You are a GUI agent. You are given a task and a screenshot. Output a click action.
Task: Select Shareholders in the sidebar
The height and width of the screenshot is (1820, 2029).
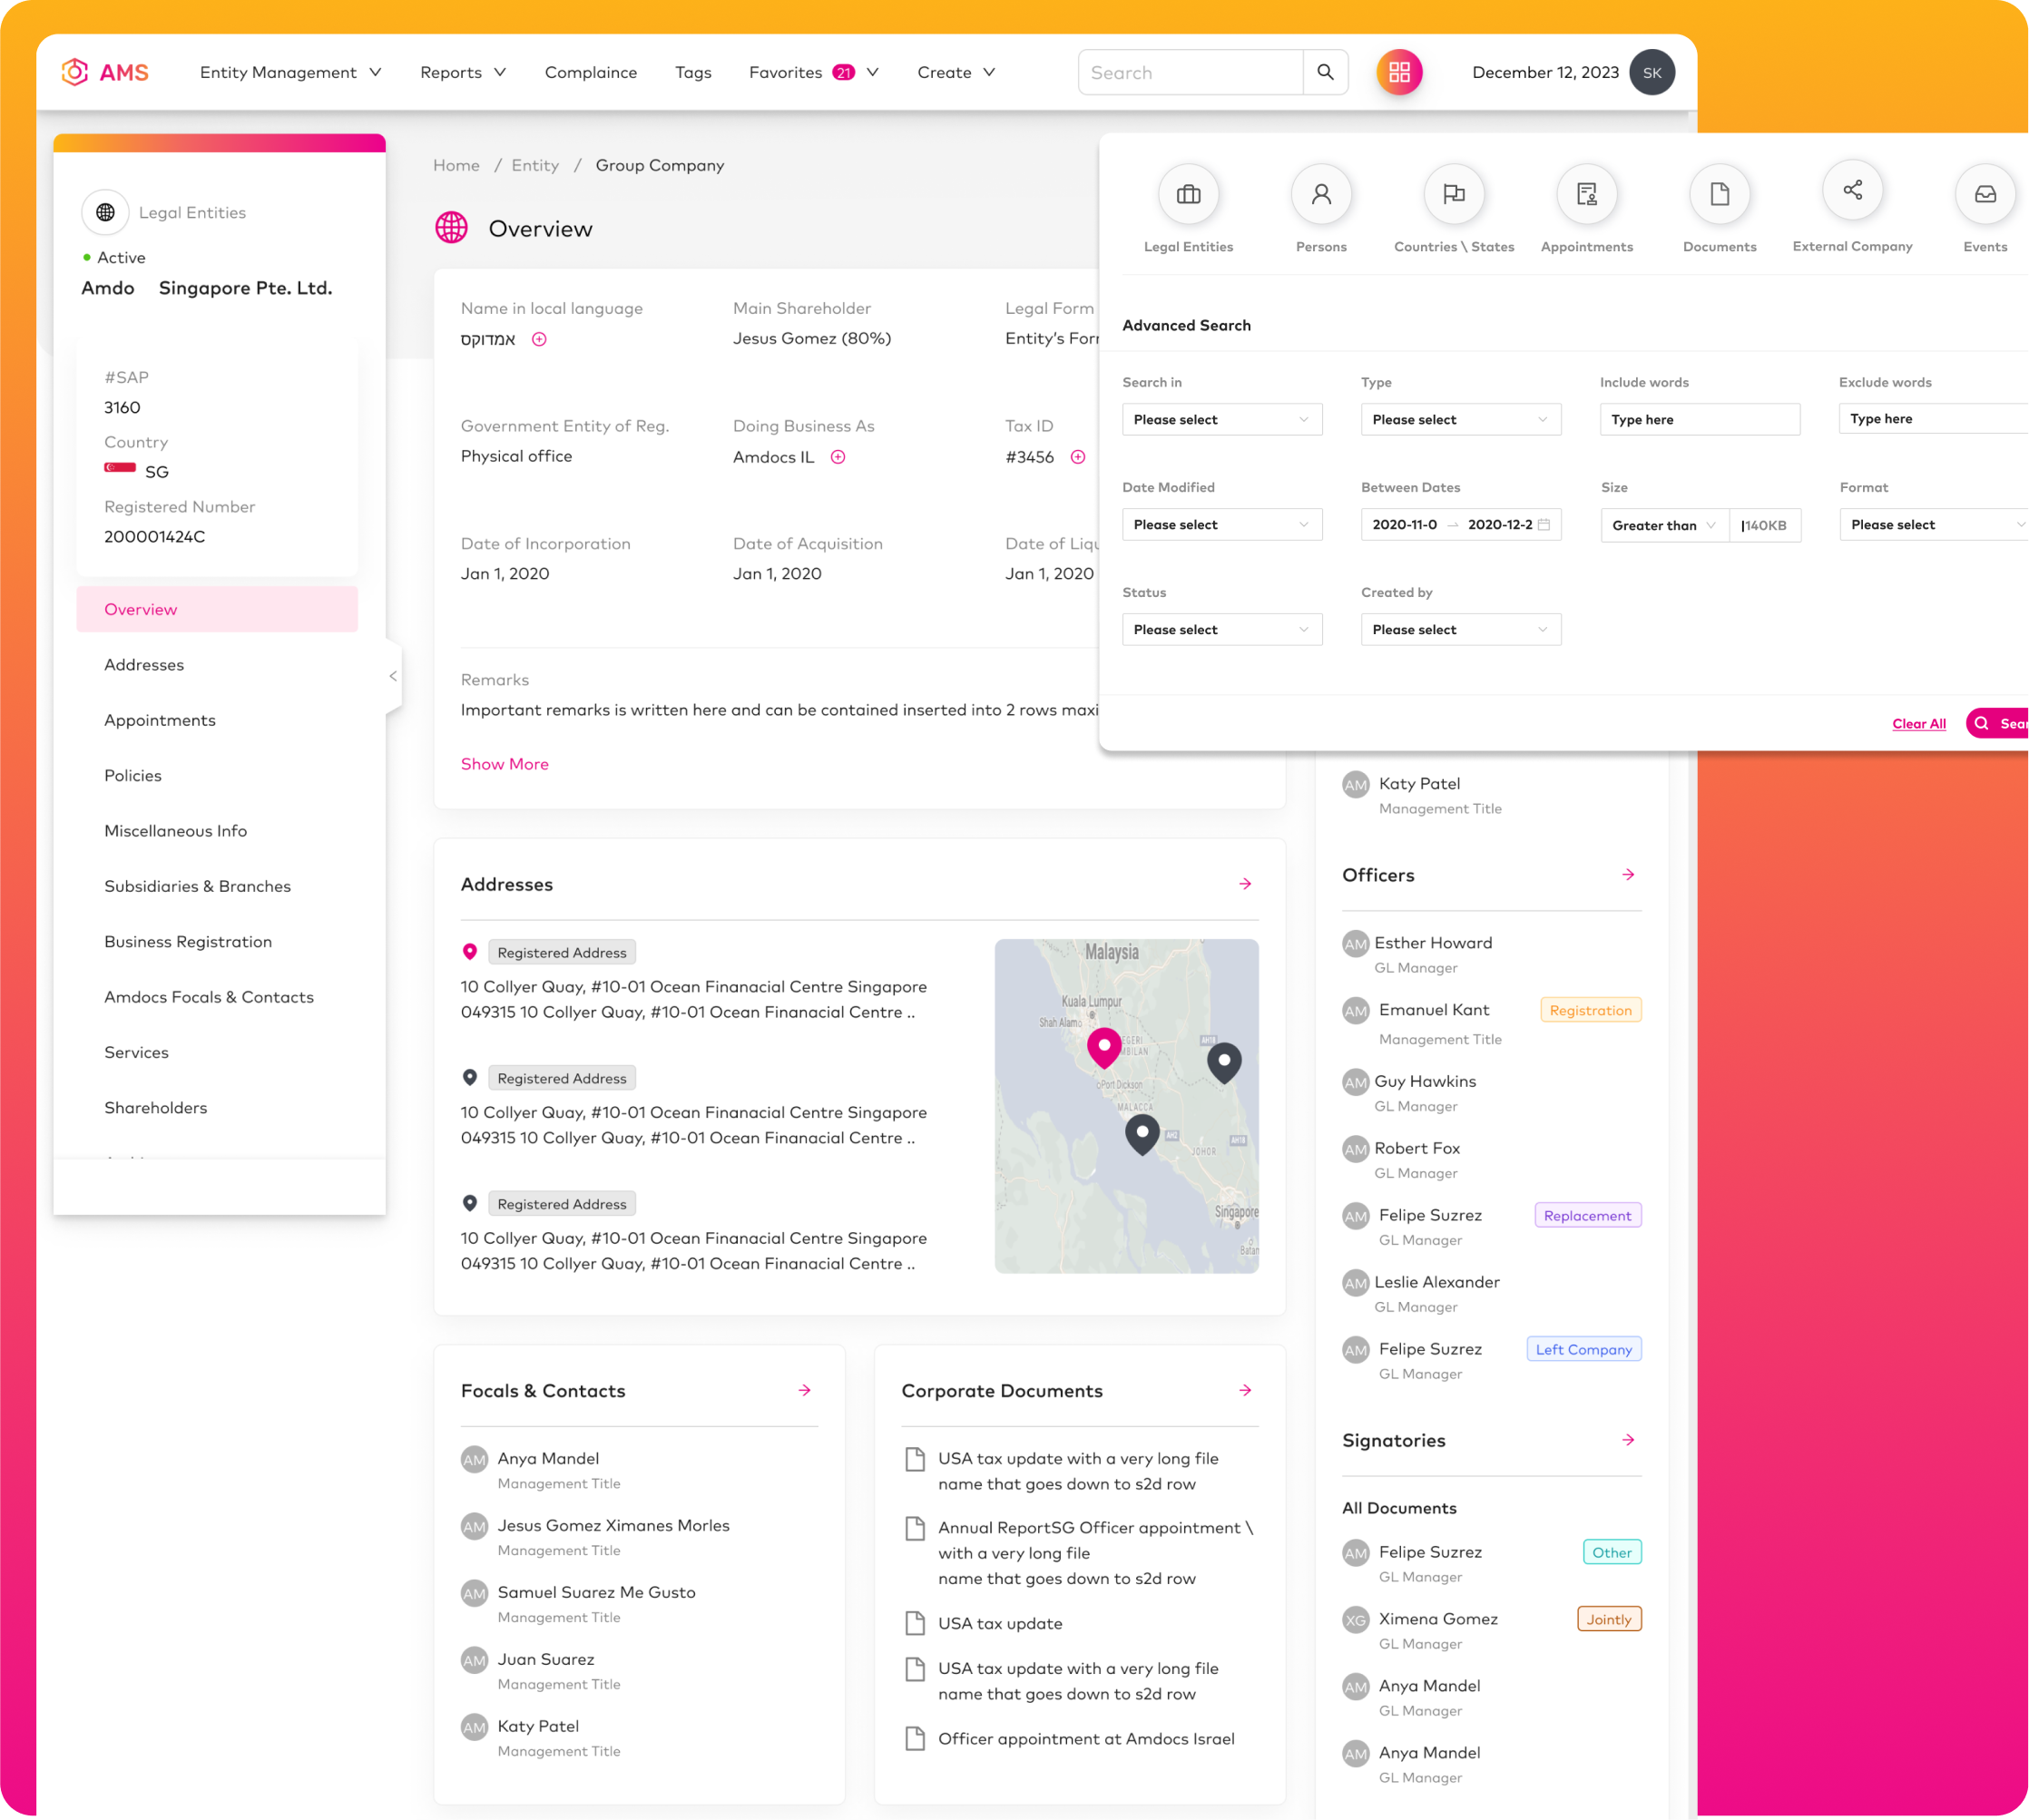(156, 1107)
